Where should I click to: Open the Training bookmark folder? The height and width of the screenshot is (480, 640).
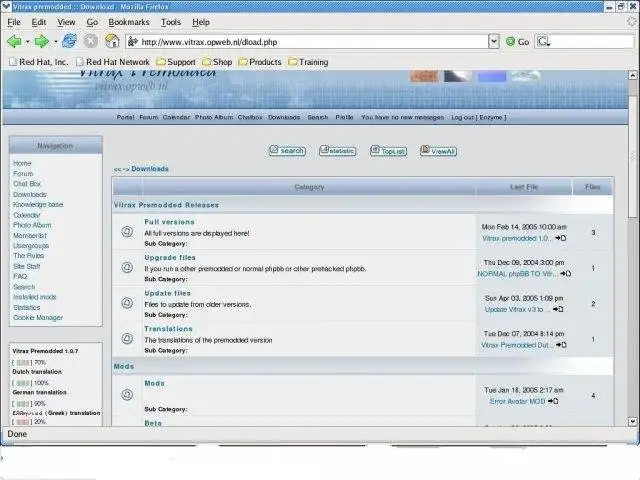pyautogui.click(x=308, y=62)
